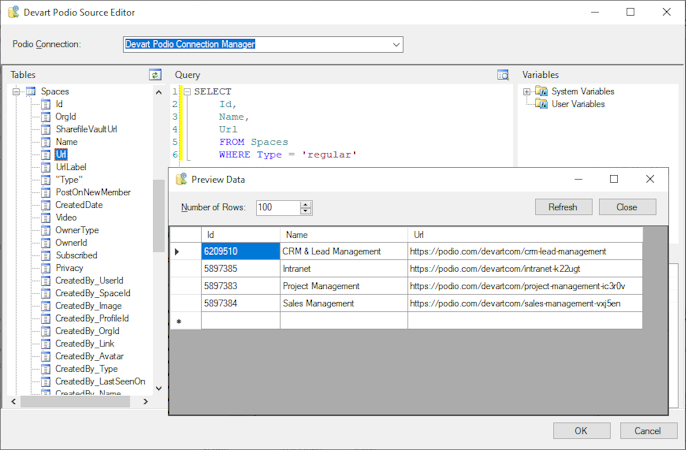Image resolution: width=686 pixels, height=450 pixels.
Task: Increase the Number of Rows with the up arrow
Action: point(306,204)
